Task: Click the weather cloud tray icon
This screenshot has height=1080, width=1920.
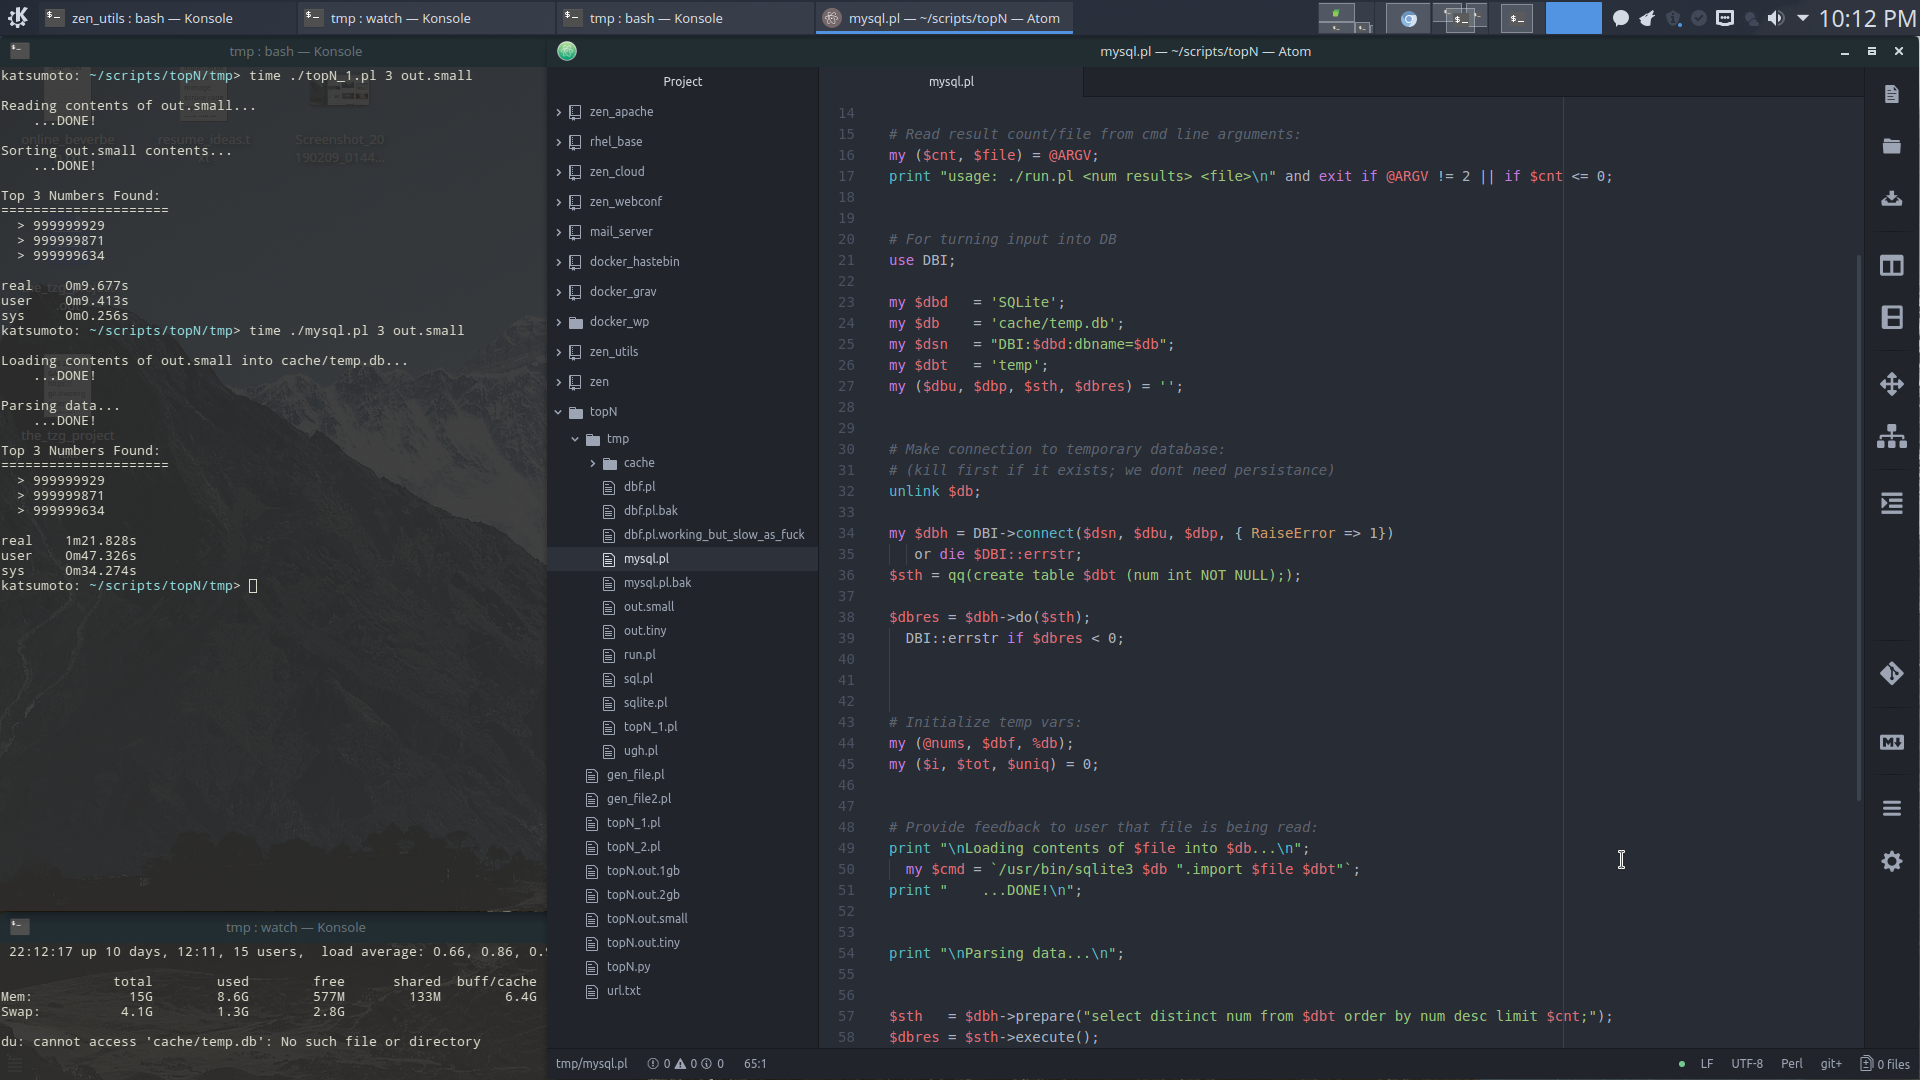Action: click(x=1751, y=18)
